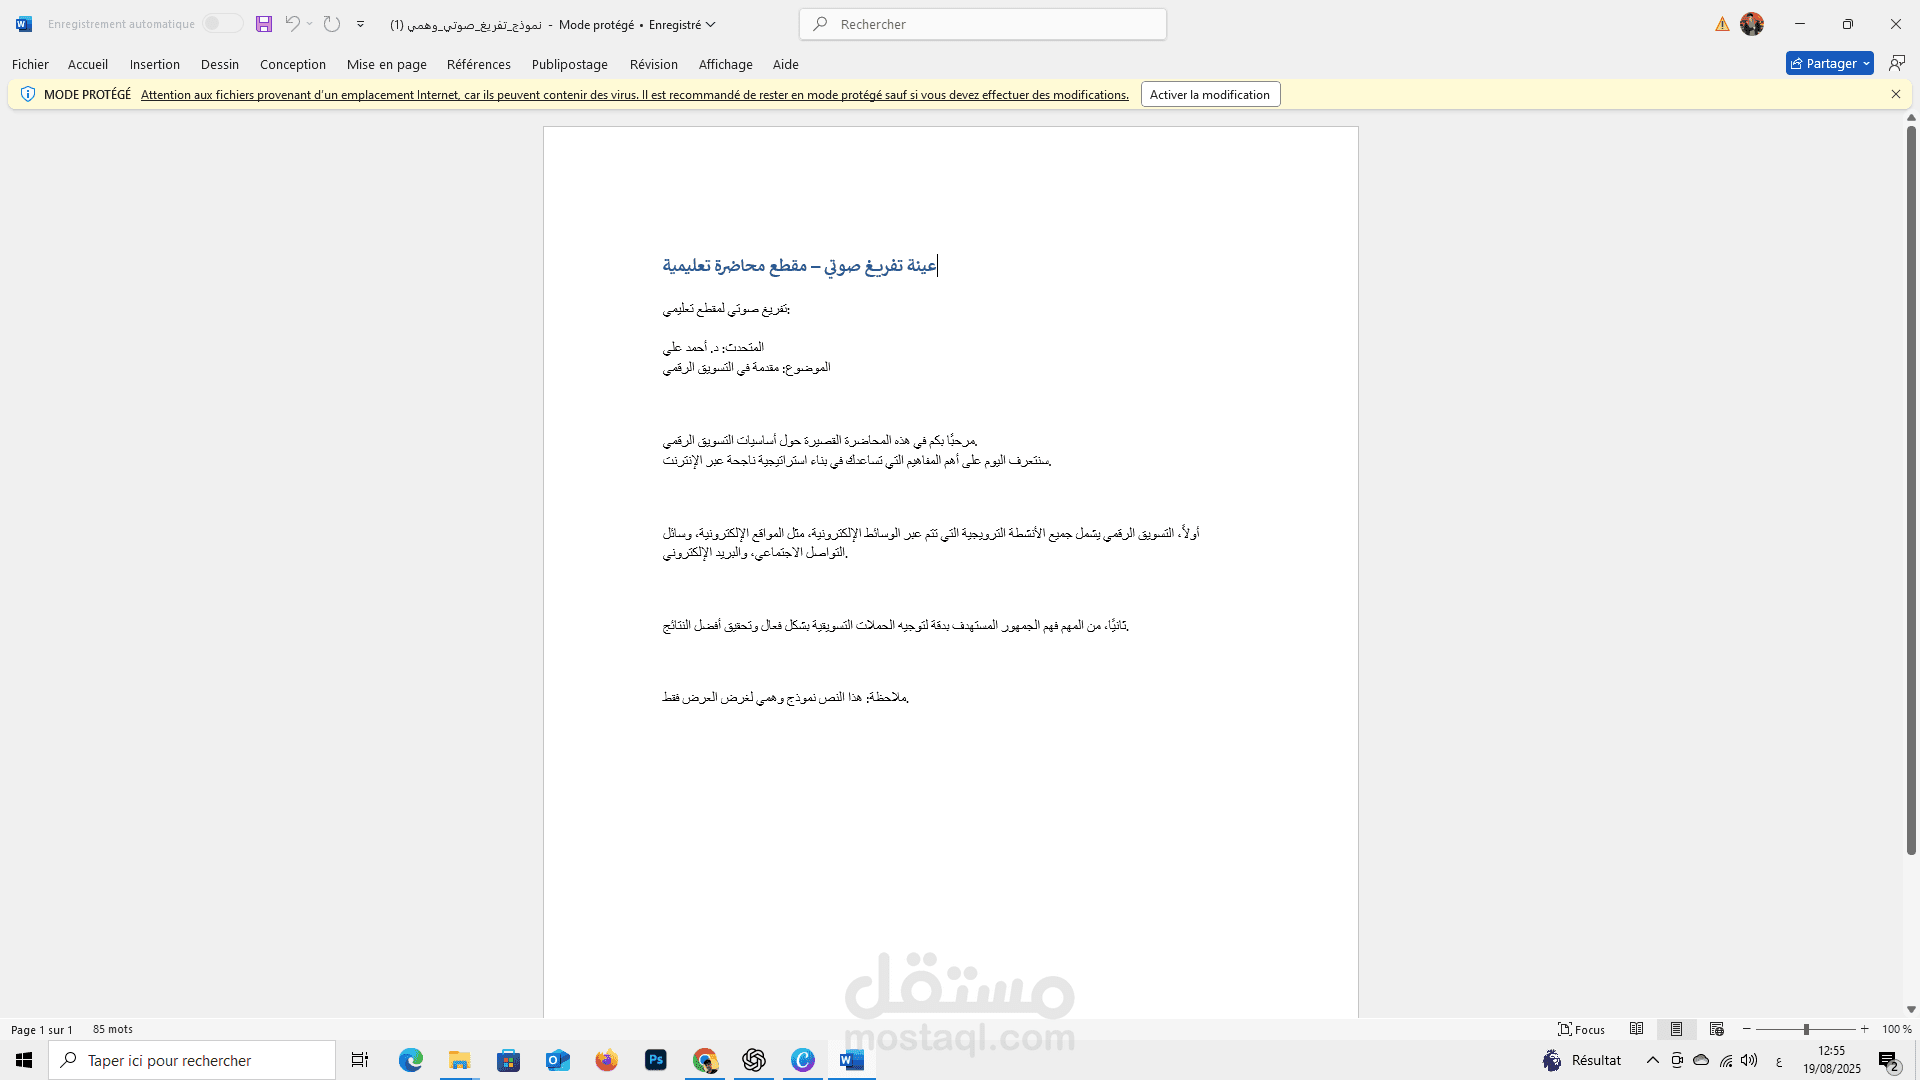Click Taper ici pour rechercher taskbar search

coord(192,1060)
